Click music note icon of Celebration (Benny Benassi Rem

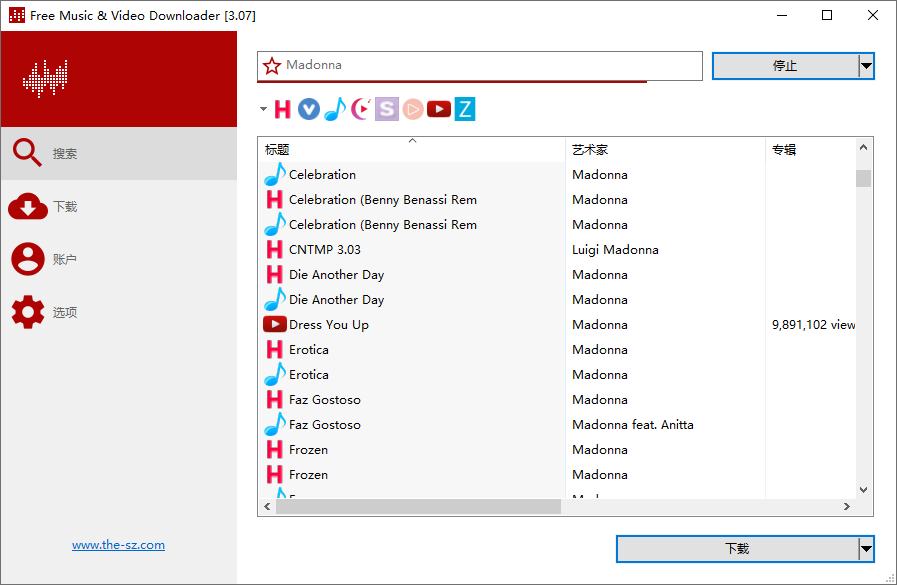275,225
